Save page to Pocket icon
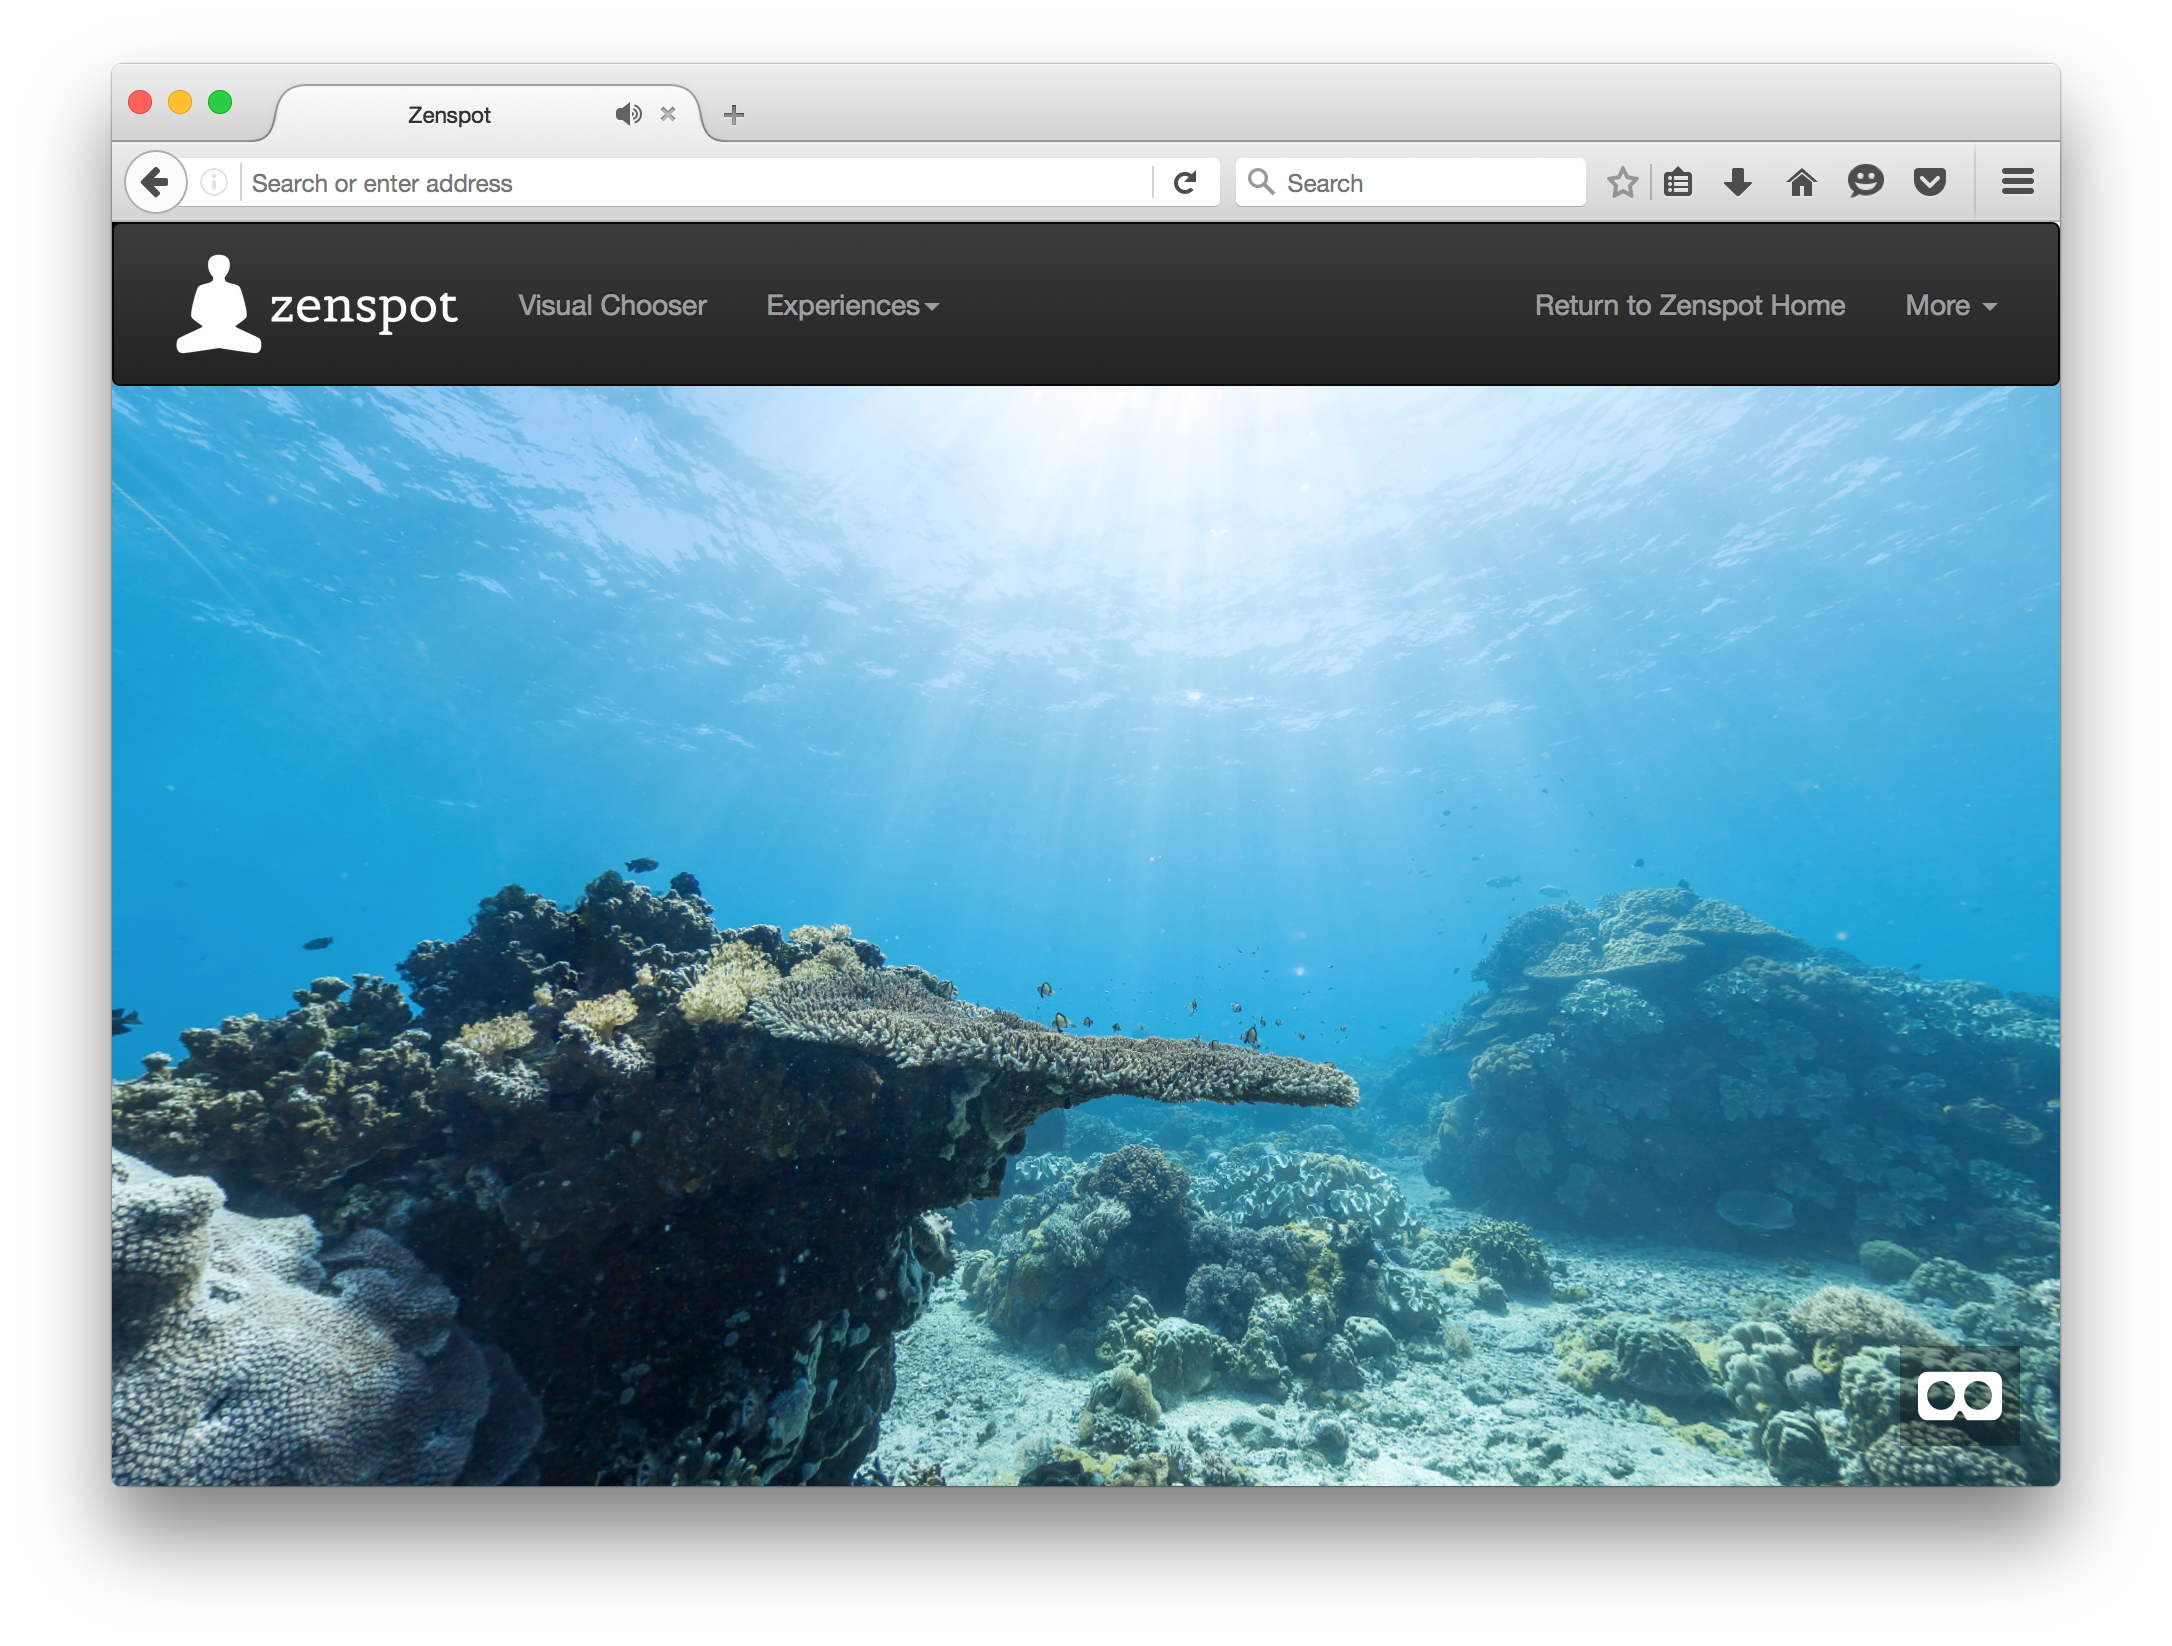 tap(1929, 182)
